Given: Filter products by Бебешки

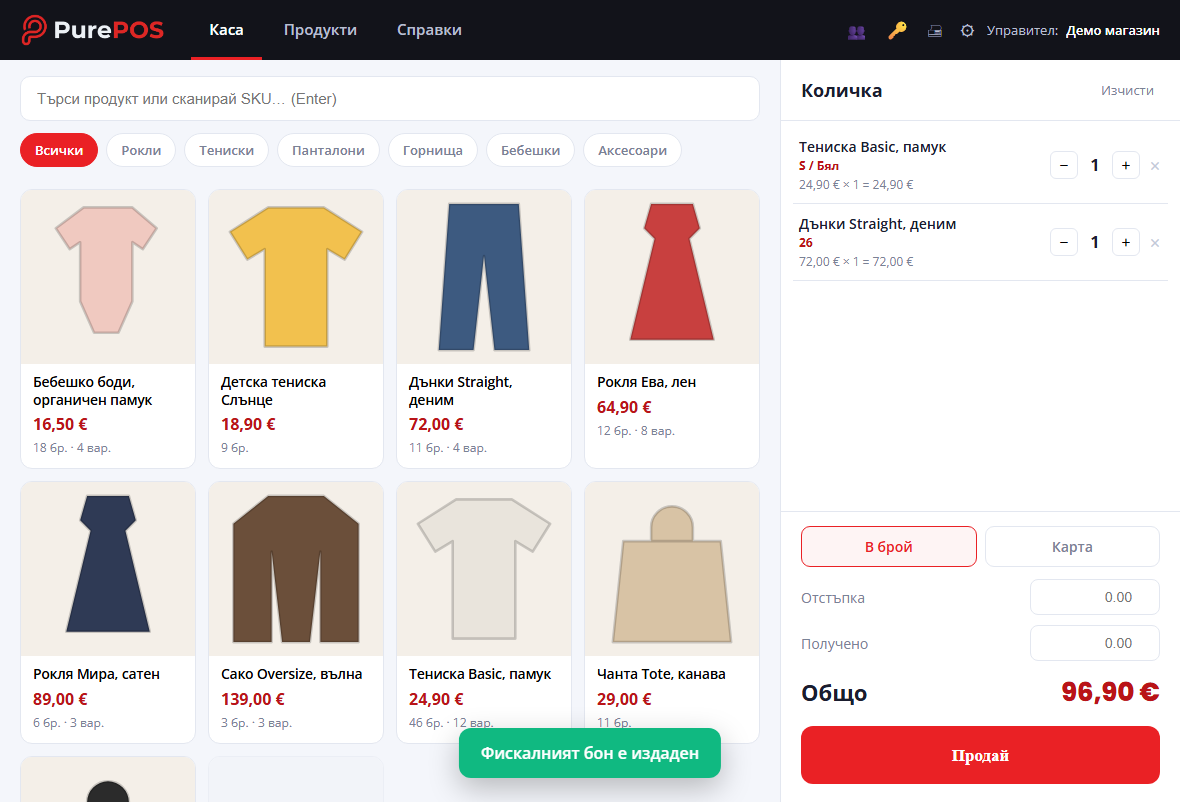Looking at the screenshot, I should (531, 150).
